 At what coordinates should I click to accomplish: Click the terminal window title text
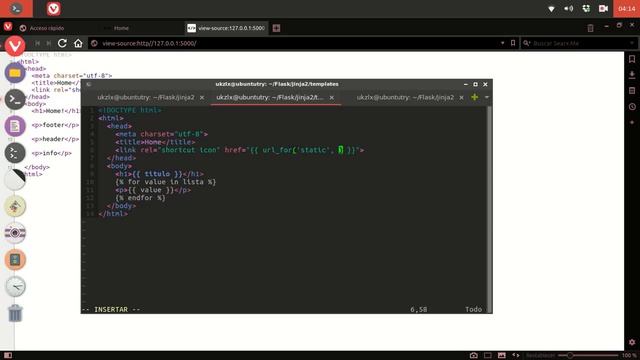click(277, 84)
